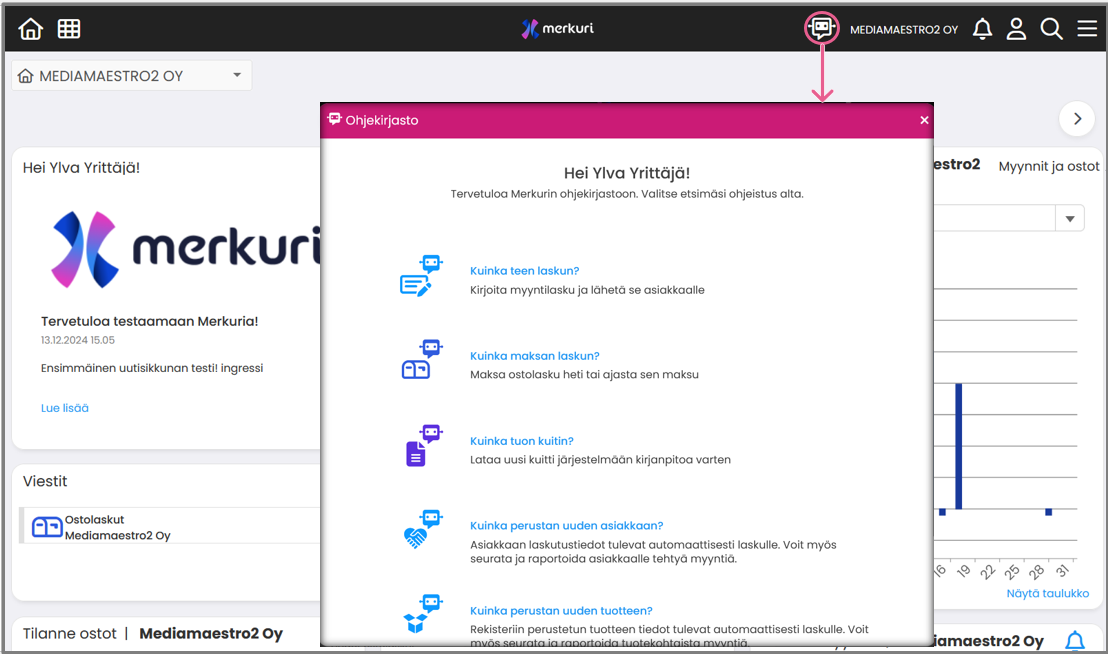
Task: Open the Kuinka teen laskun? guide
Action: click(524, 271)
